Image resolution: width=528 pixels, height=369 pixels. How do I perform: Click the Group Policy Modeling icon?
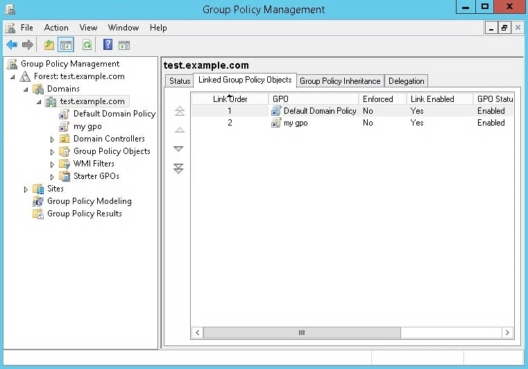pyautogui.click(x=38, y=201)
